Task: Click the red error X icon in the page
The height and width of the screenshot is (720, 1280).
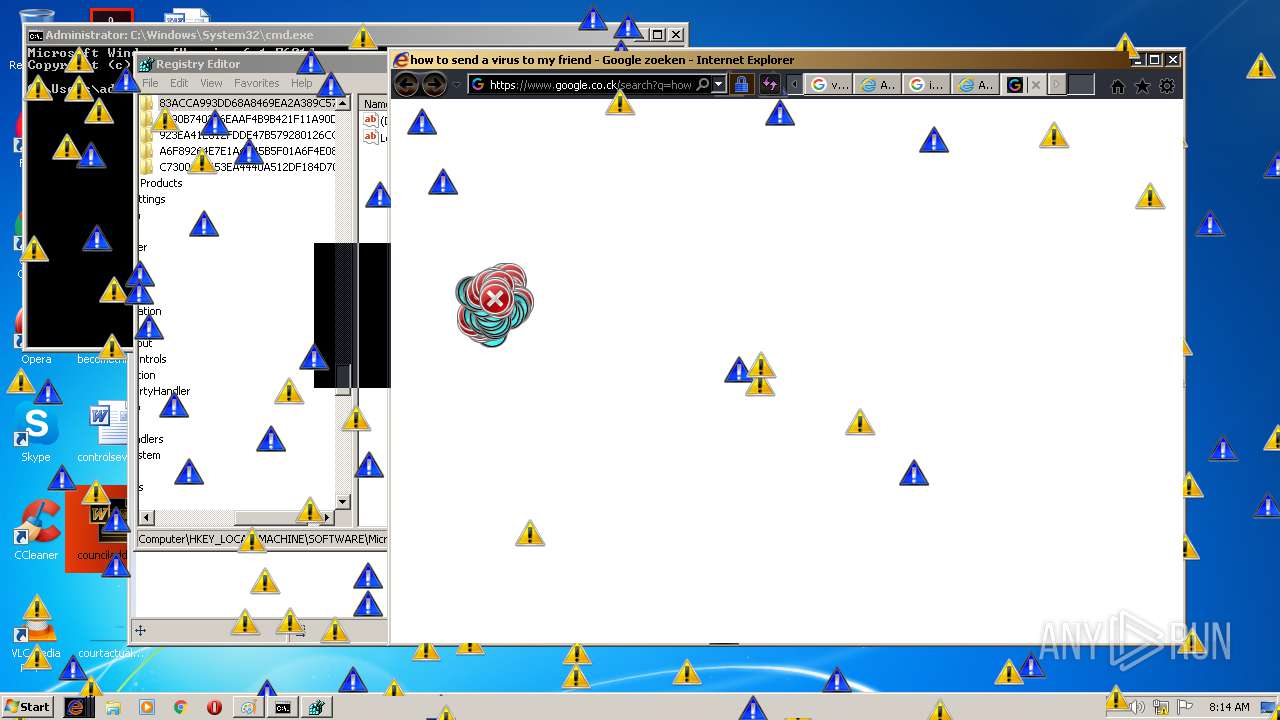Action: coord(494,299)
